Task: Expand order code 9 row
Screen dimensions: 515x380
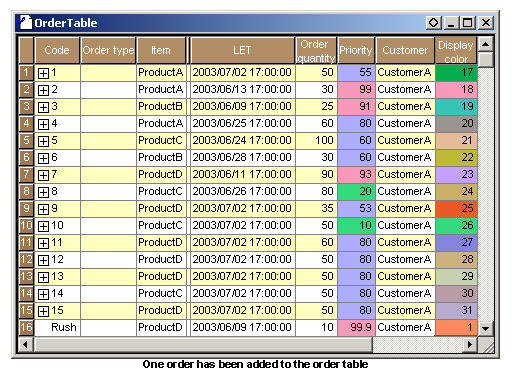Action: [43, 209]
